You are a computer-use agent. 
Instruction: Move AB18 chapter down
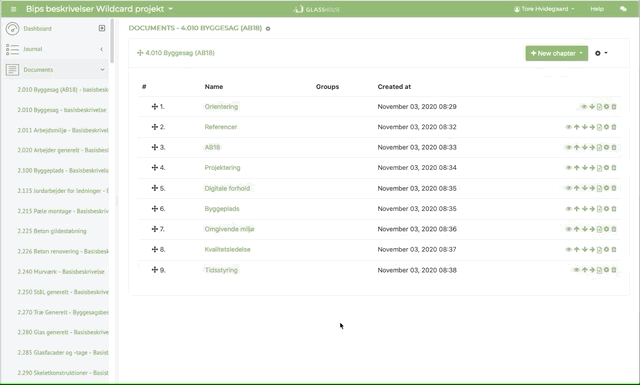(x=584, y=147)
